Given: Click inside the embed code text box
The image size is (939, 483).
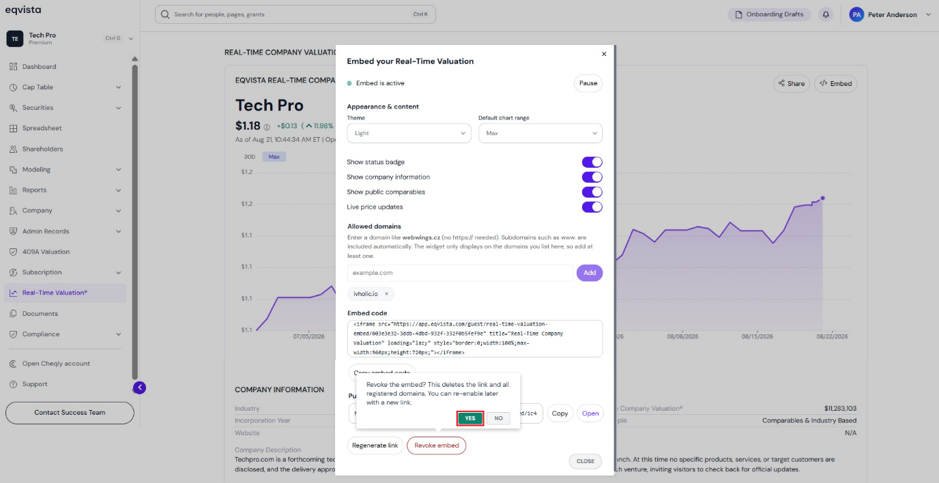Looking at the screenshot, I should point(475,339).
